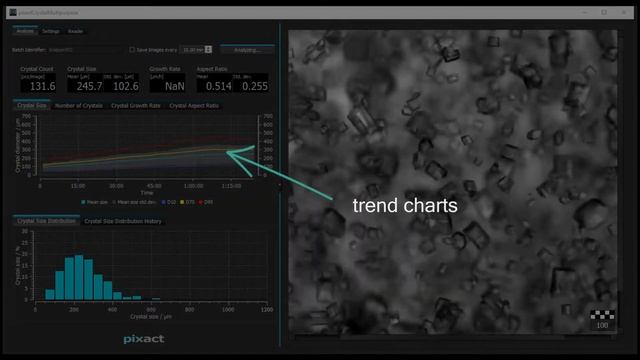Enable the Save images every checkbox
Viewport: 640px width, 360px height.
tap(132, 50)
